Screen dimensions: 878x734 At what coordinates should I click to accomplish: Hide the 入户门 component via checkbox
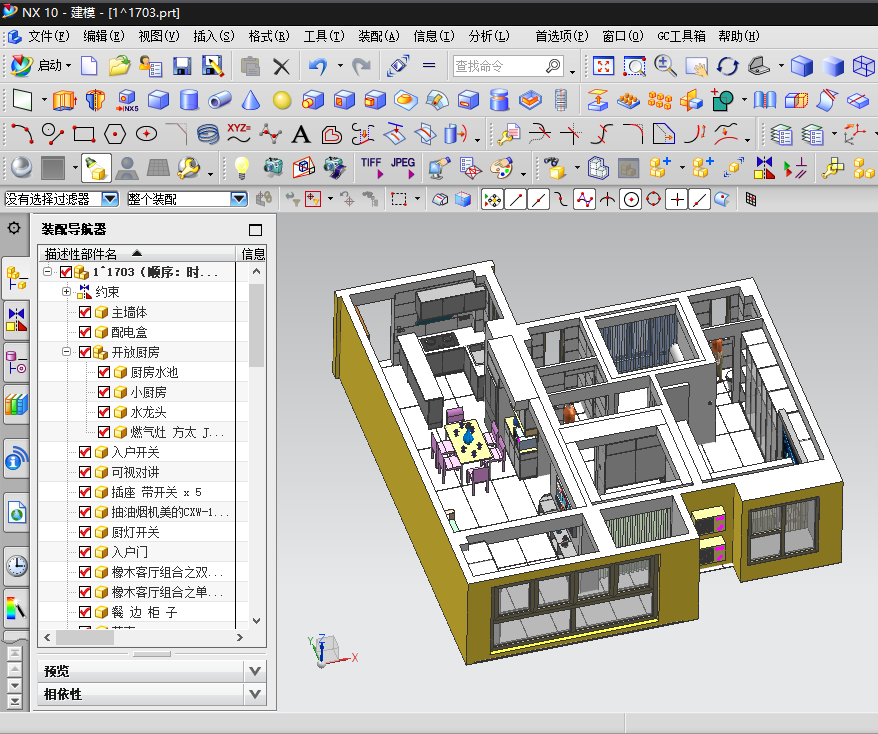[x=85, y=552]
